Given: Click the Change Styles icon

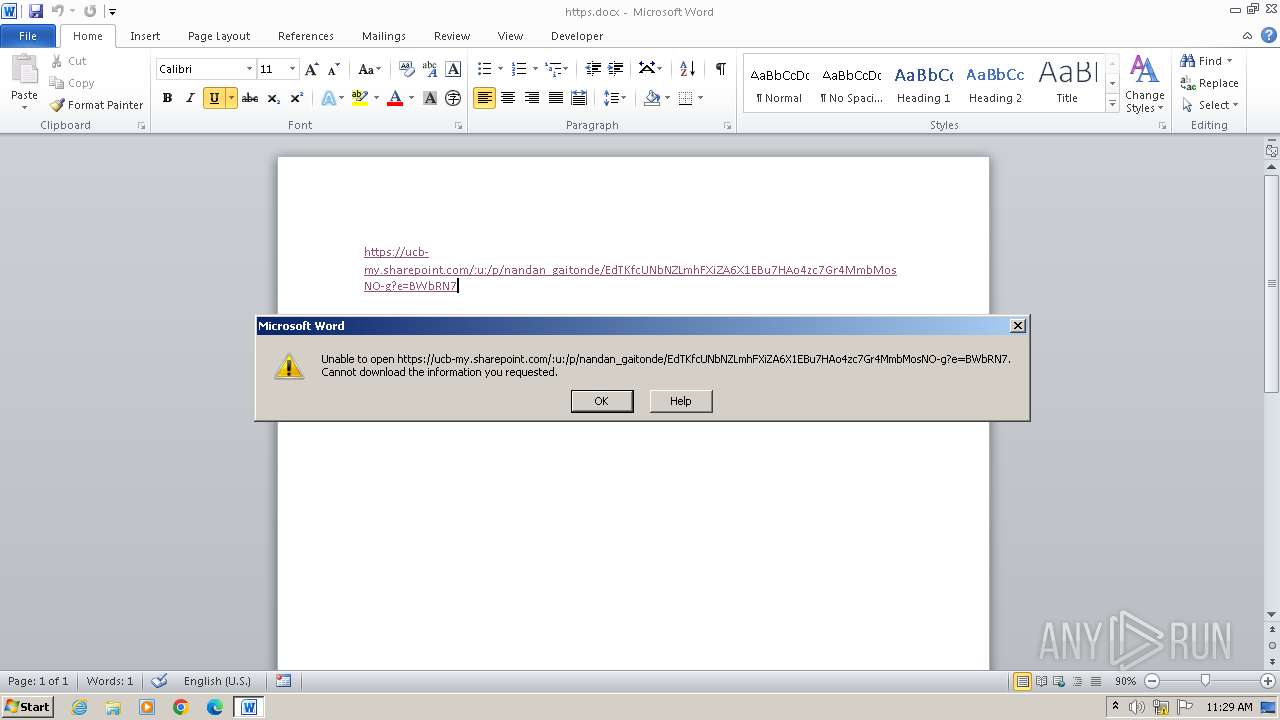Looking at the screenshot, I should coord(1144,70).
